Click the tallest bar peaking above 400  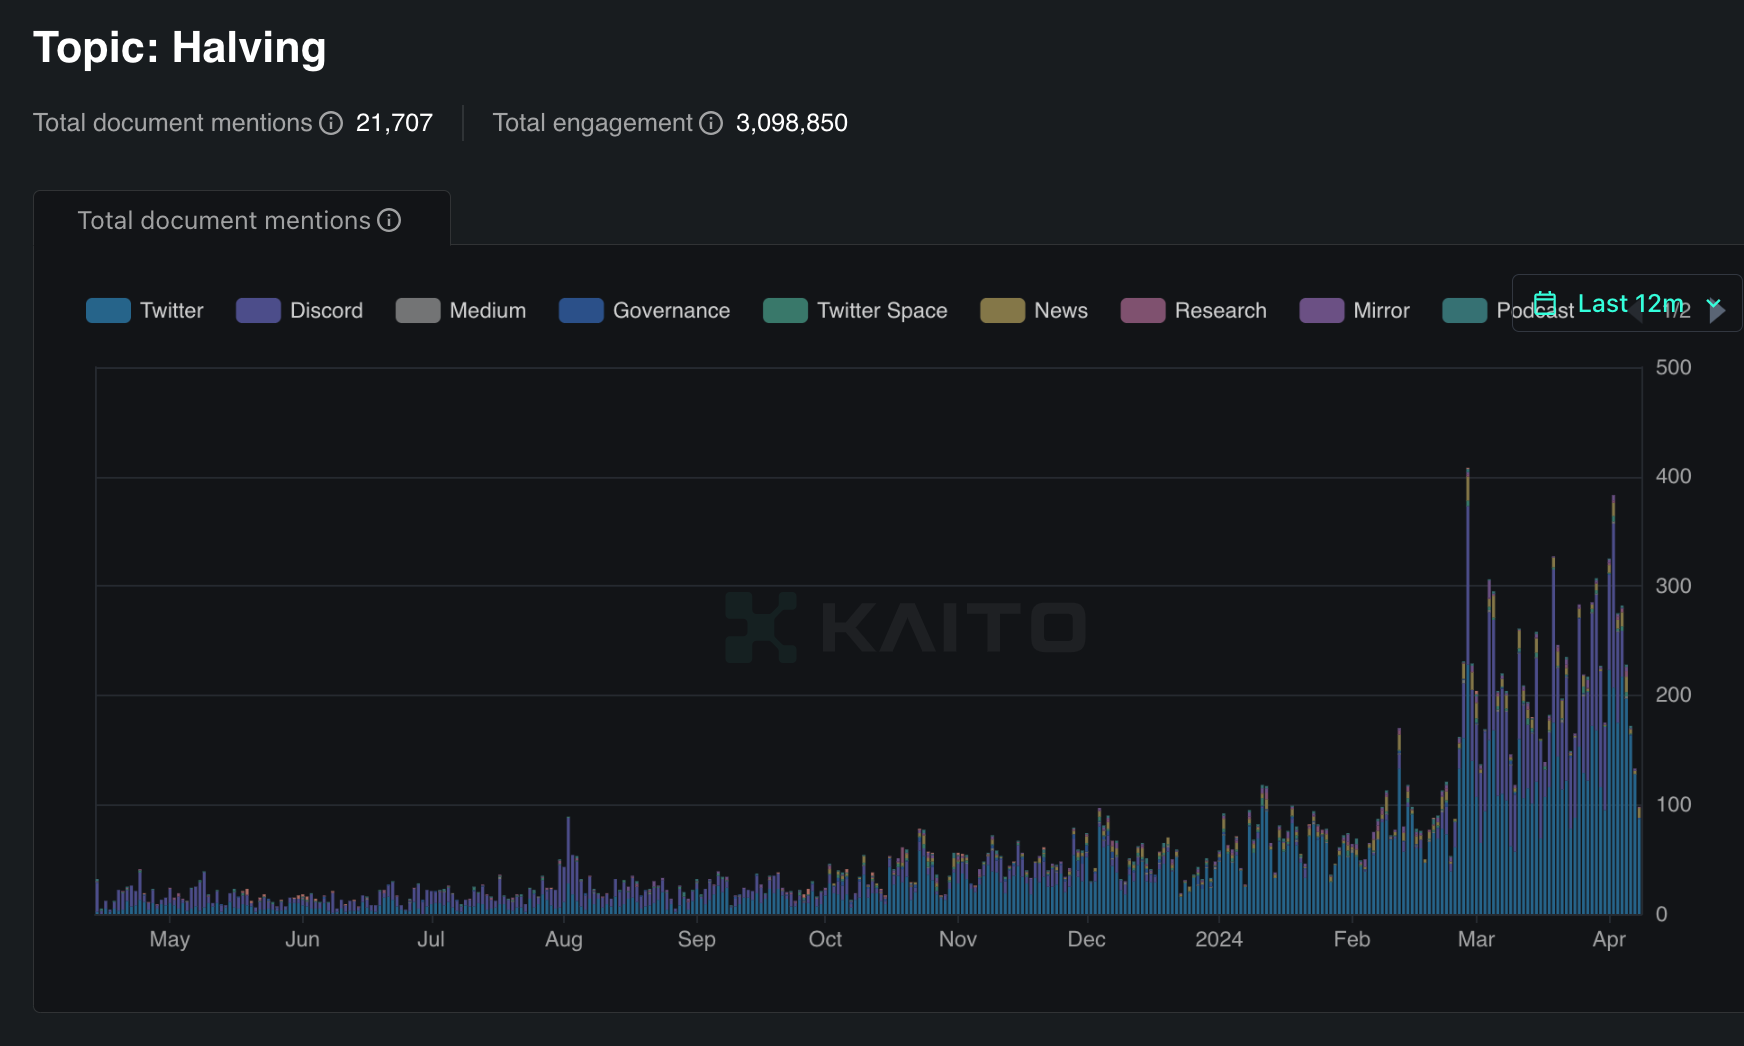pyautogui.click(x=1468, y=691)
